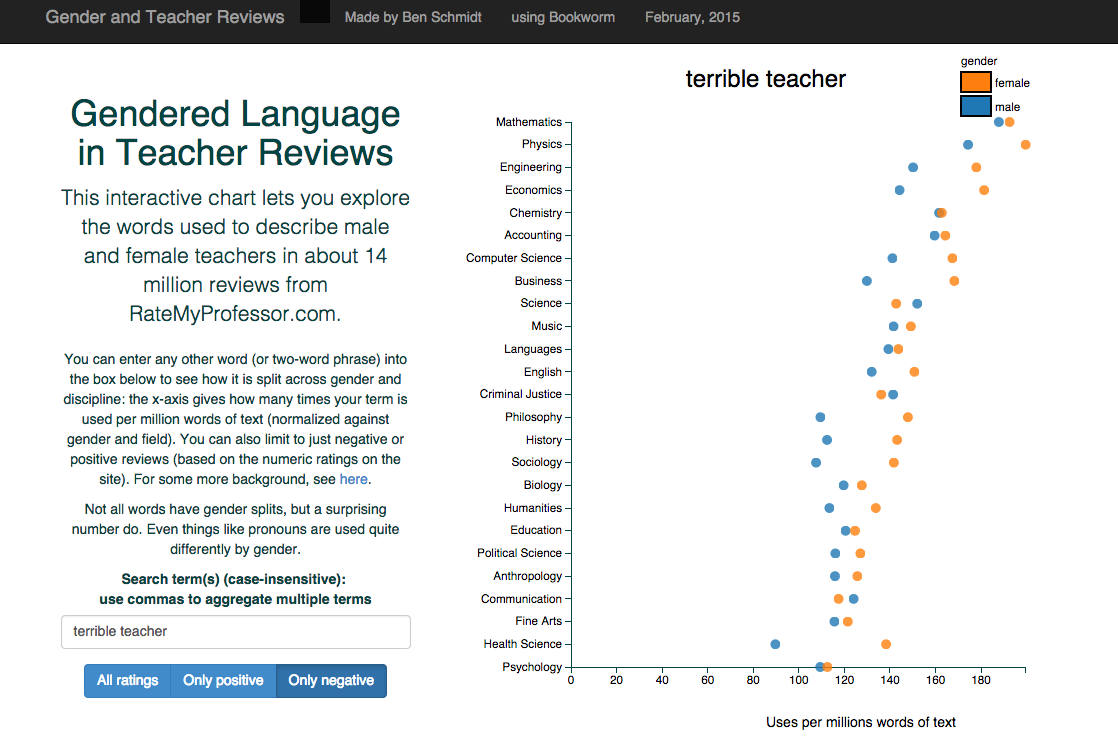This screenshot has height=739, width=1118.
Task: Click the blue Sociology male data point
Action: tap(816, 462)
